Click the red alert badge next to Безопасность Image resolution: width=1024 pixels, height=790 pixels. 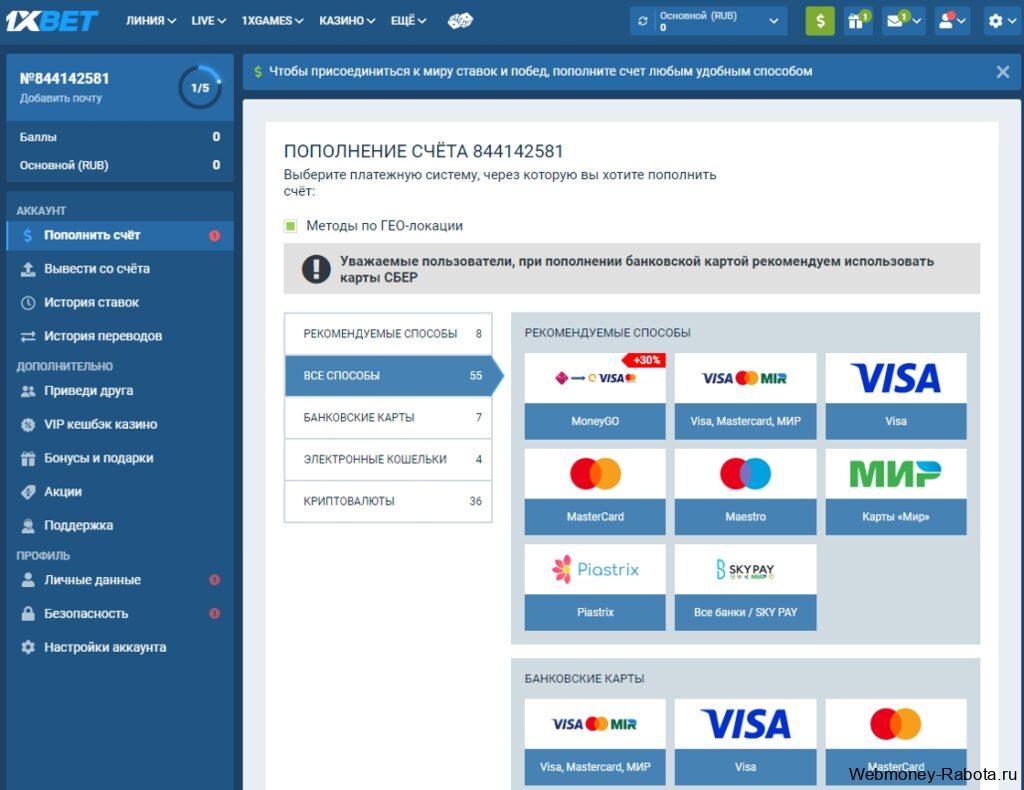[x=214, y=614]
